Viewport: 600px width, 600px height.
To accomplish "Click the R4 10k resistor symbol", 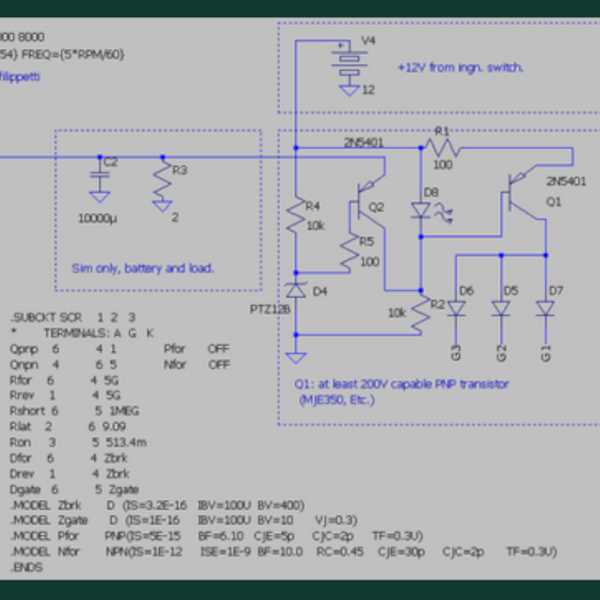I will point(296,216).
